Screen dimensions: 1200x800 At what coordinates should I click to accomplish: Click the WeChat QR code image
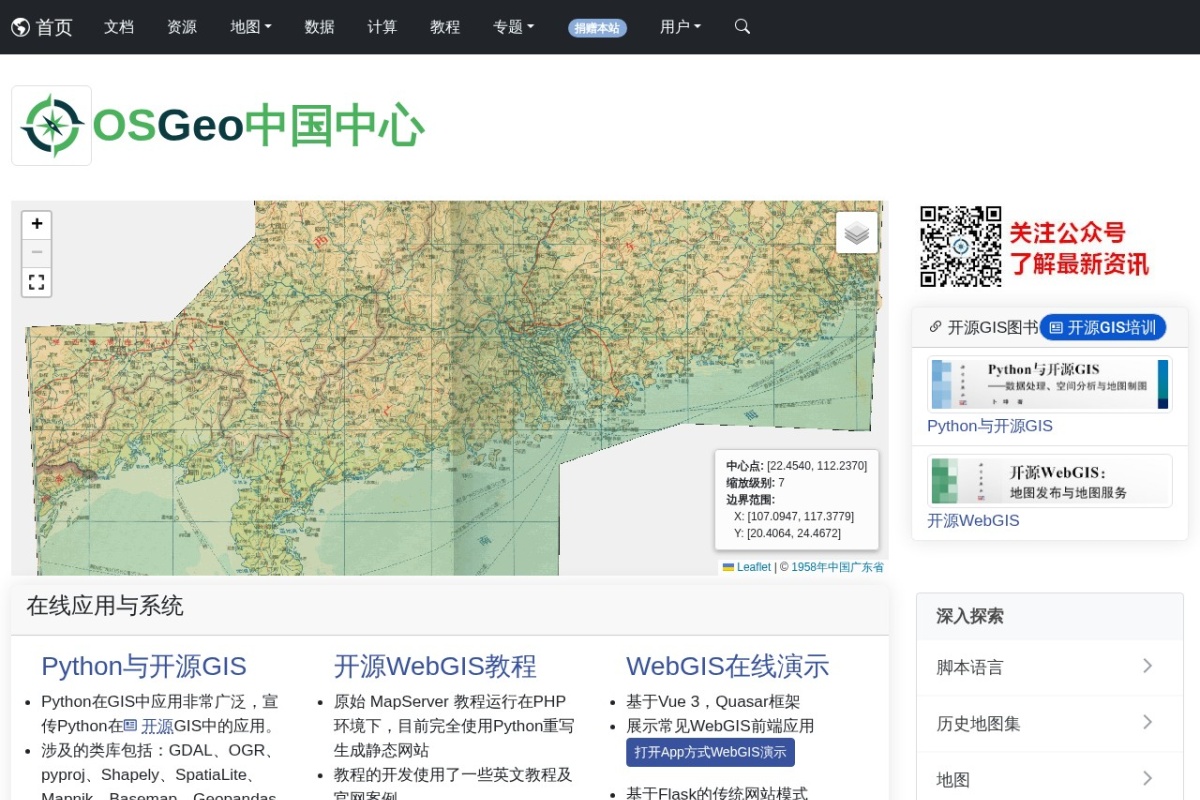(961, 246)
